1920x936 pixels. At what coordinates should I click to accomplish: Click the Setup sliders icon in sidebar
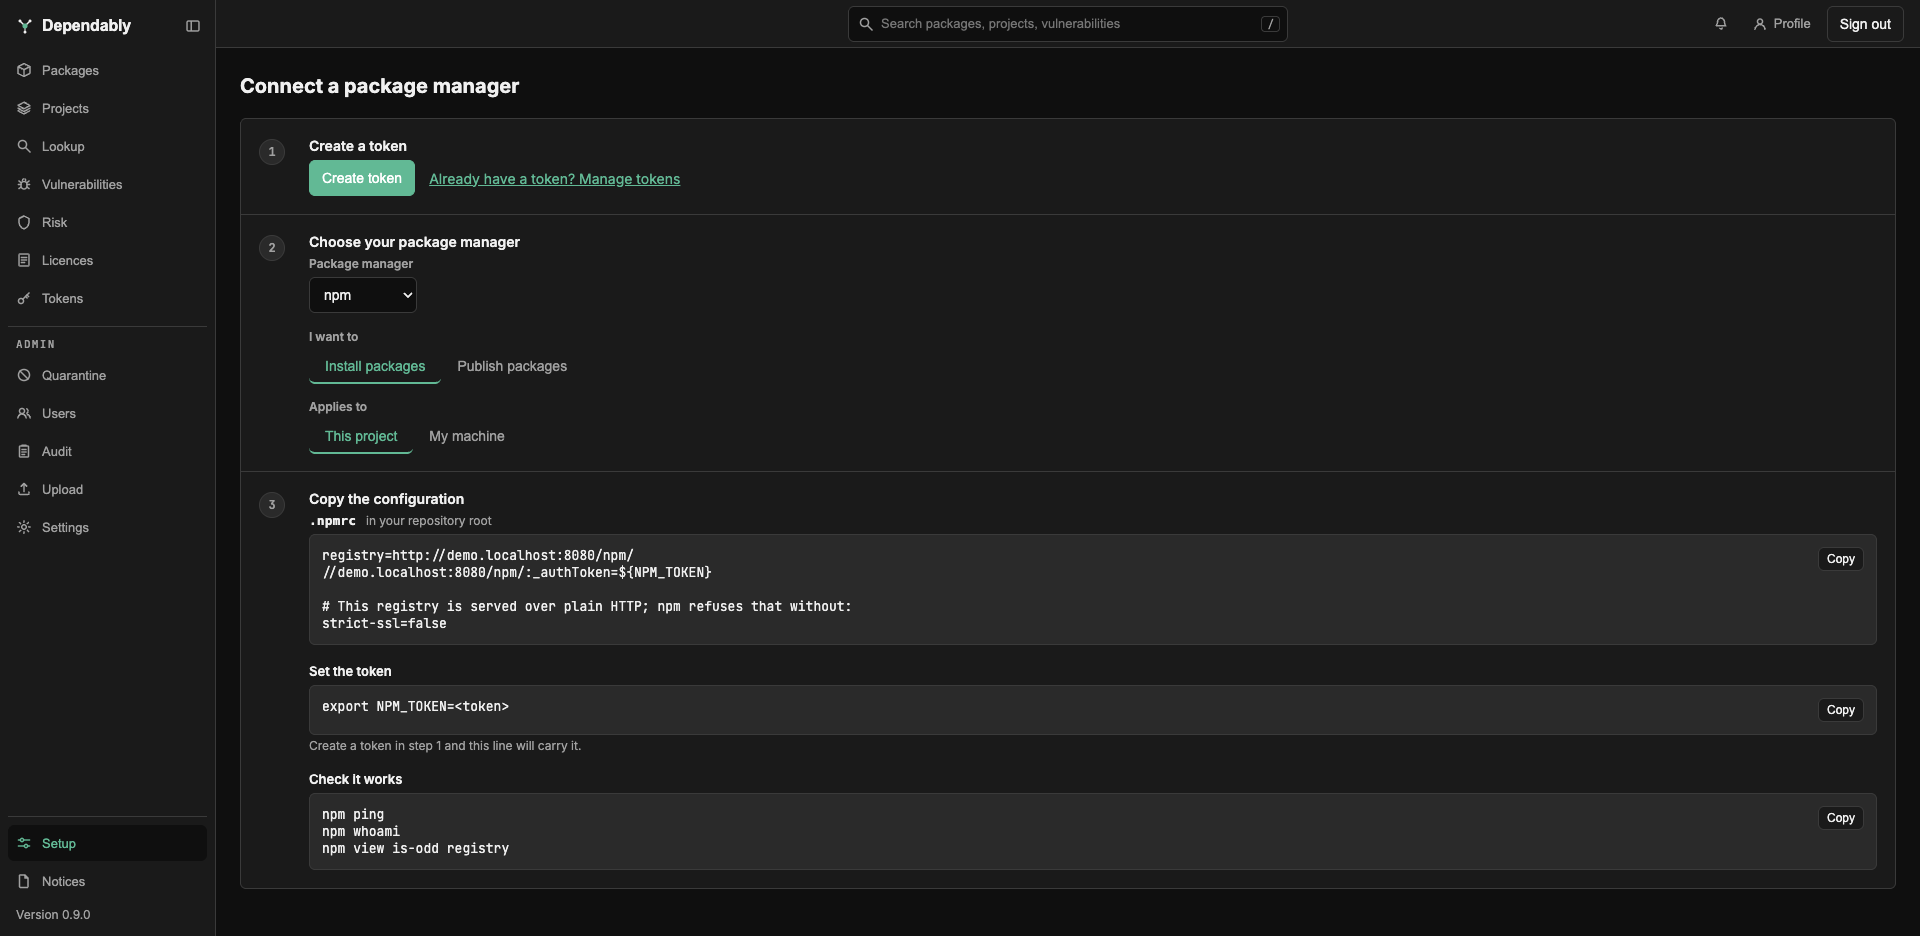click(x=24, y=843)
